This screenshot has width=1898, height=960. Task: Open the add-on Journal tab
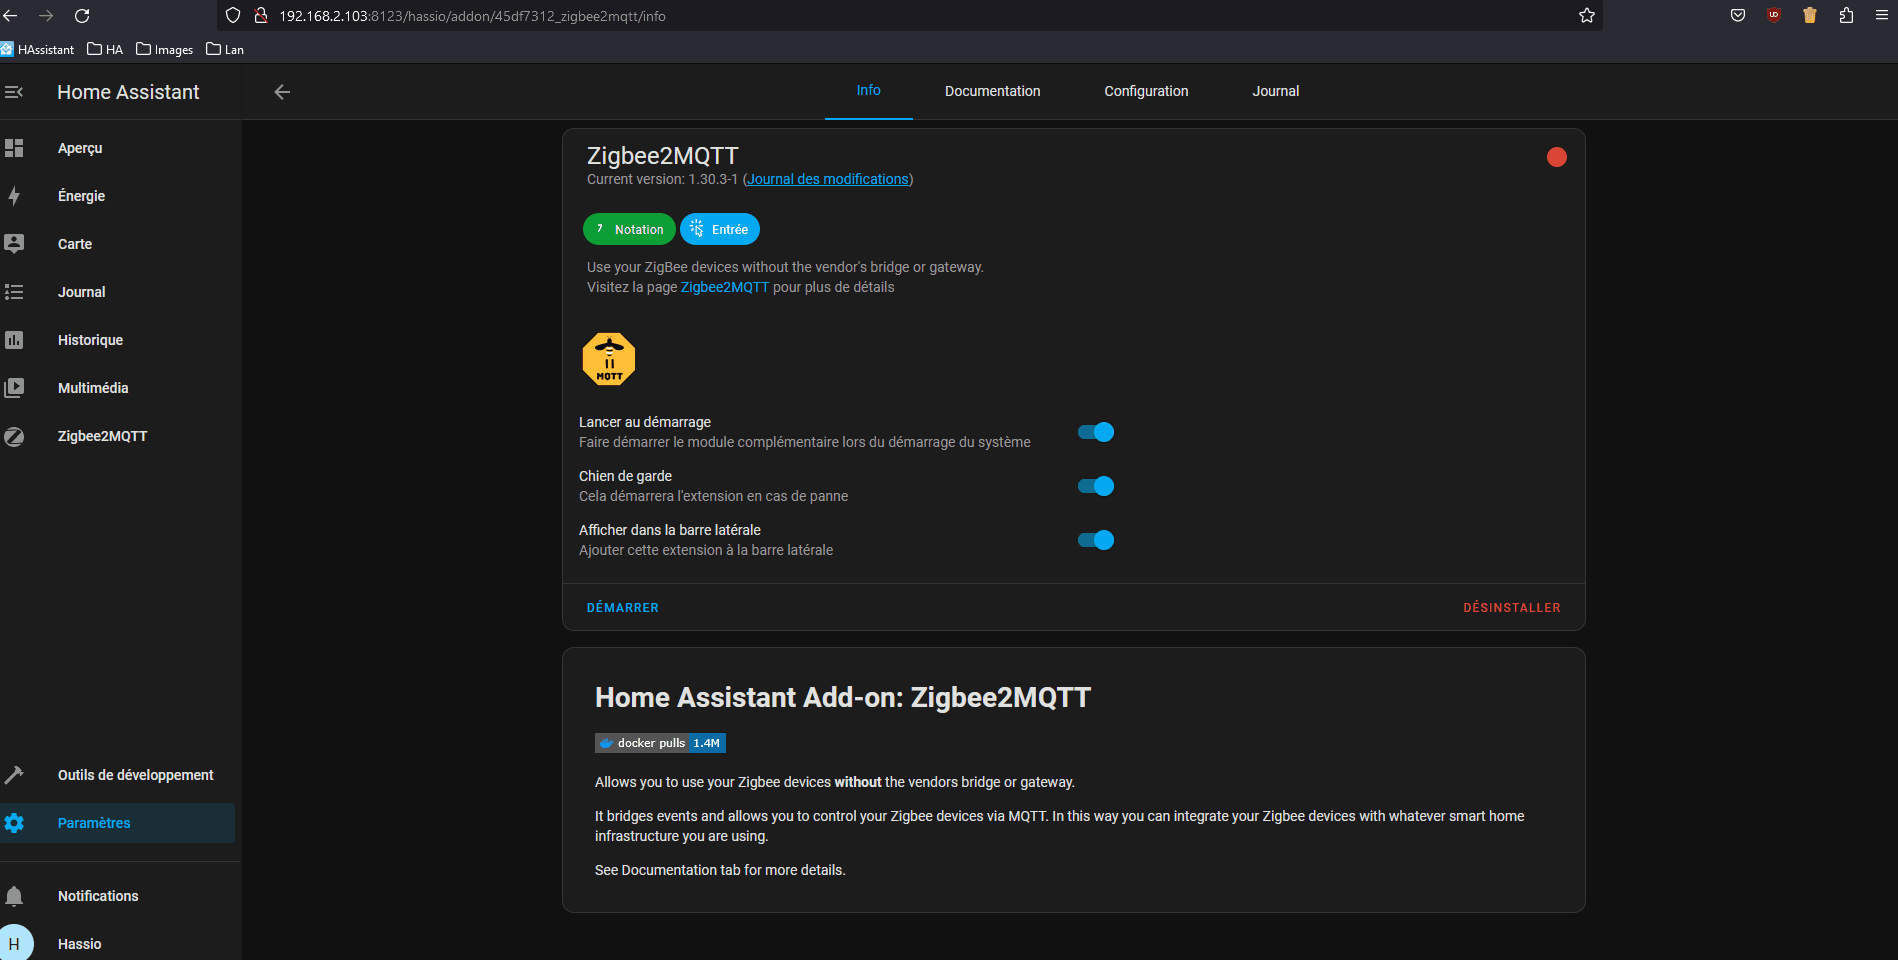coord(1275,91)
